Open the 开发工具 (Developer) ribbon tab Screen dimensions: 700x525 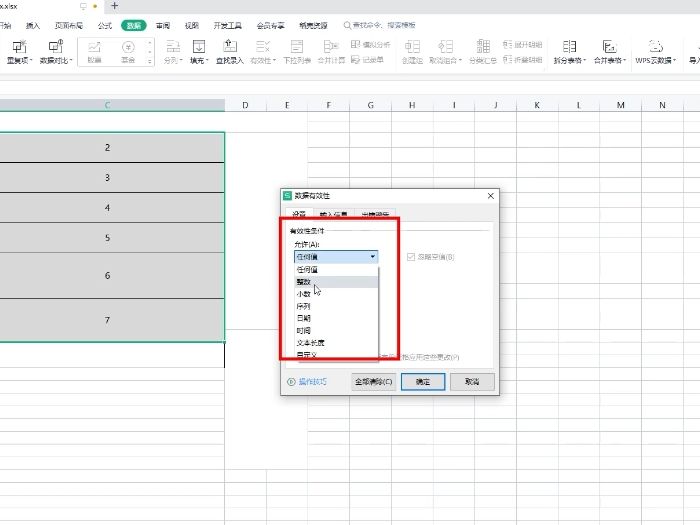tap(228, 25)
